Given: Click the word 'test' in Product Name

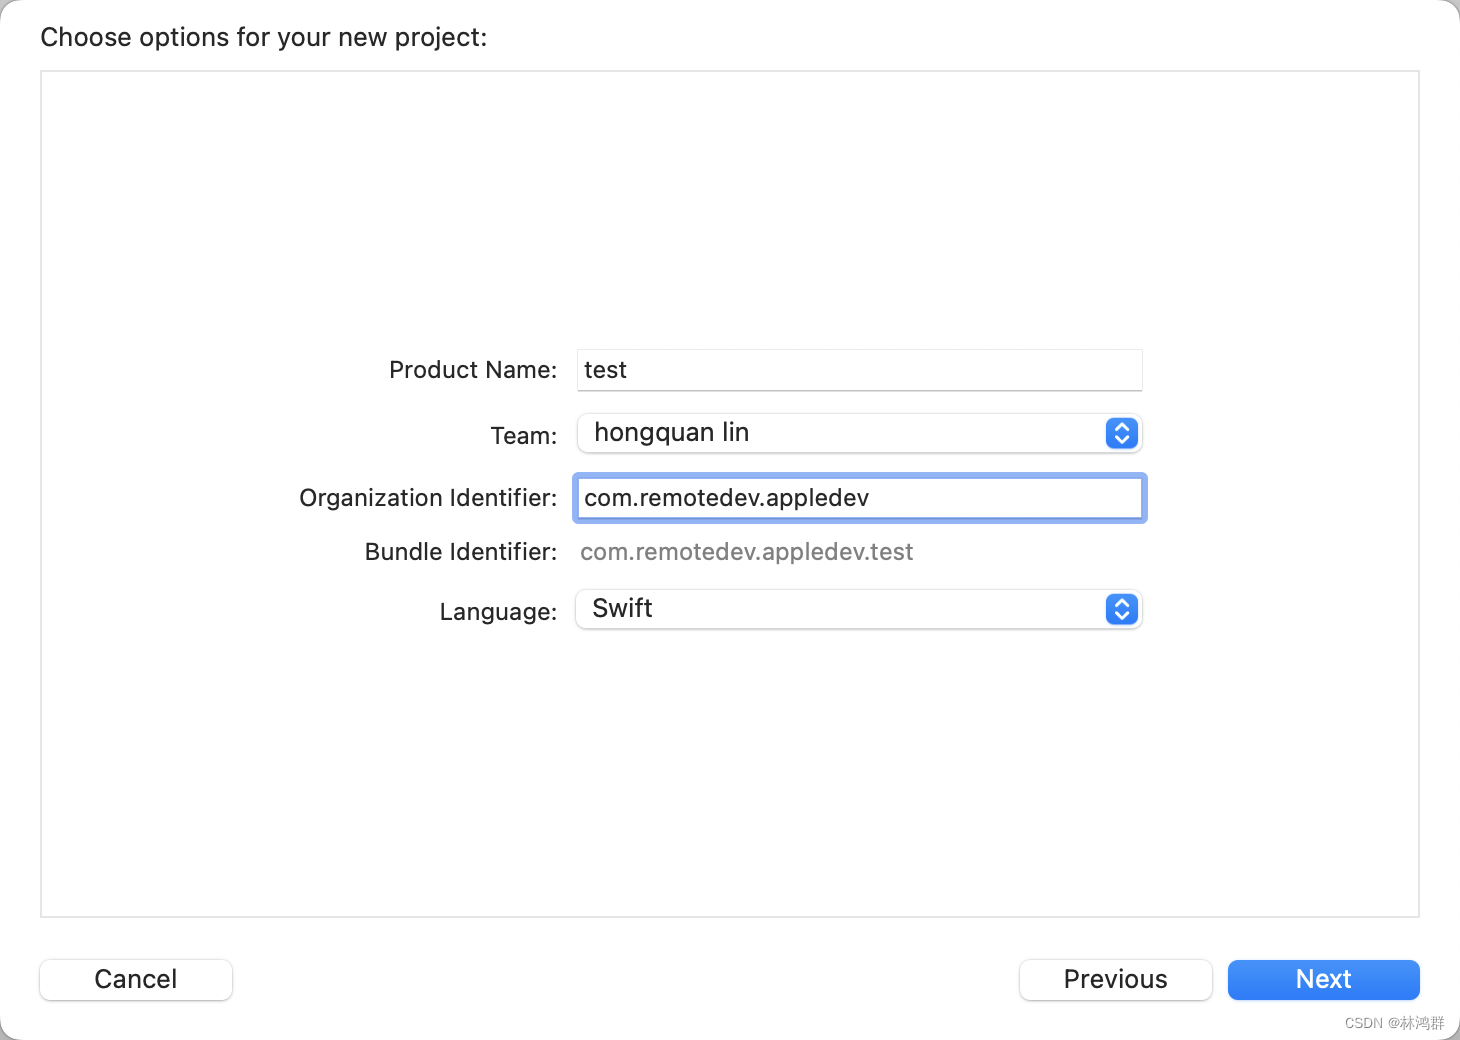Looking at the screenshot, I should point(605,370).
